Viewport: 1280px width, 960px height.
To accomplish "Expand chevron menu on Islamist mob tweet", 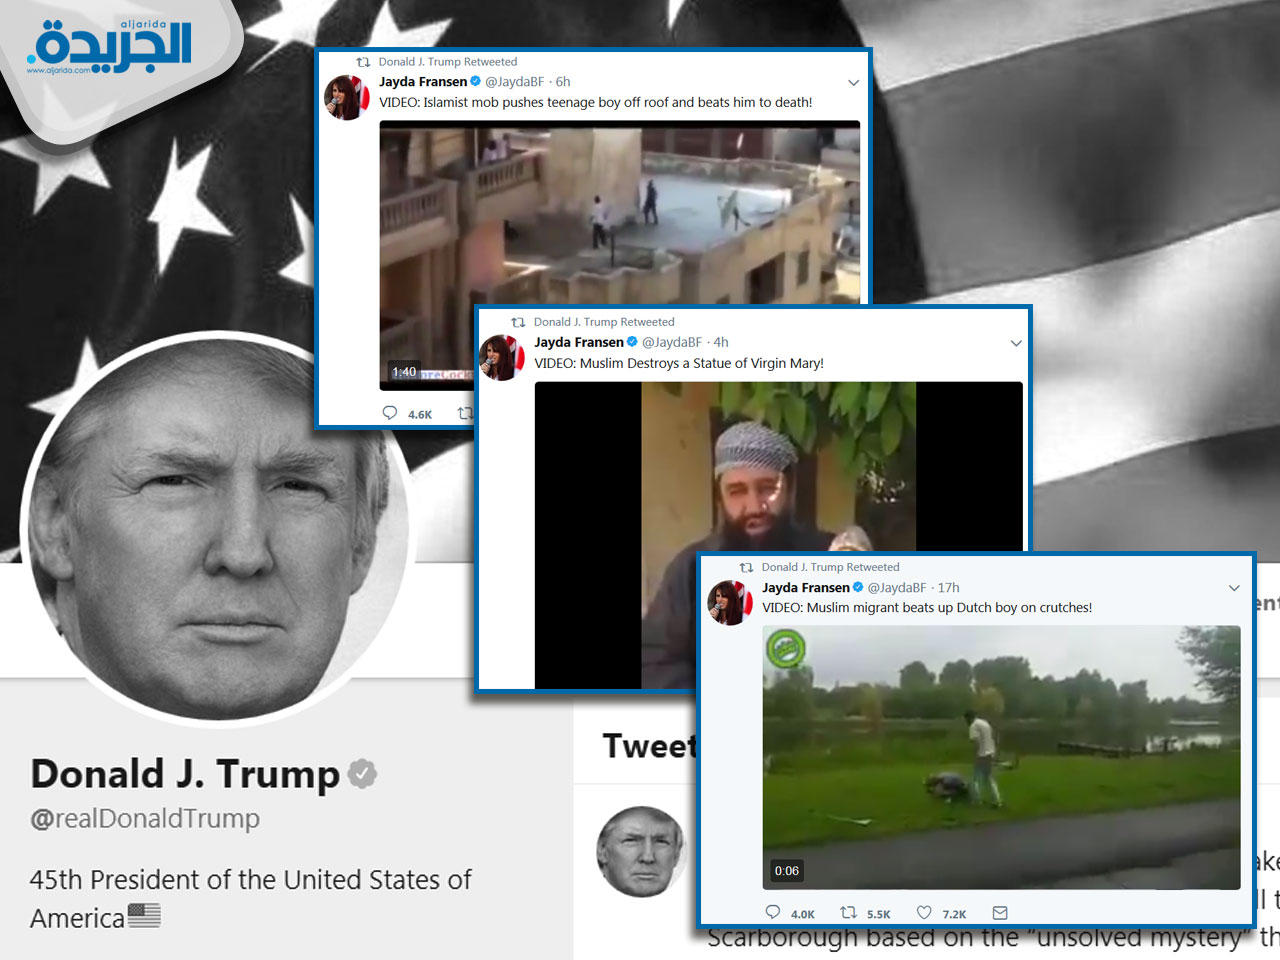I will coord(853,83).
